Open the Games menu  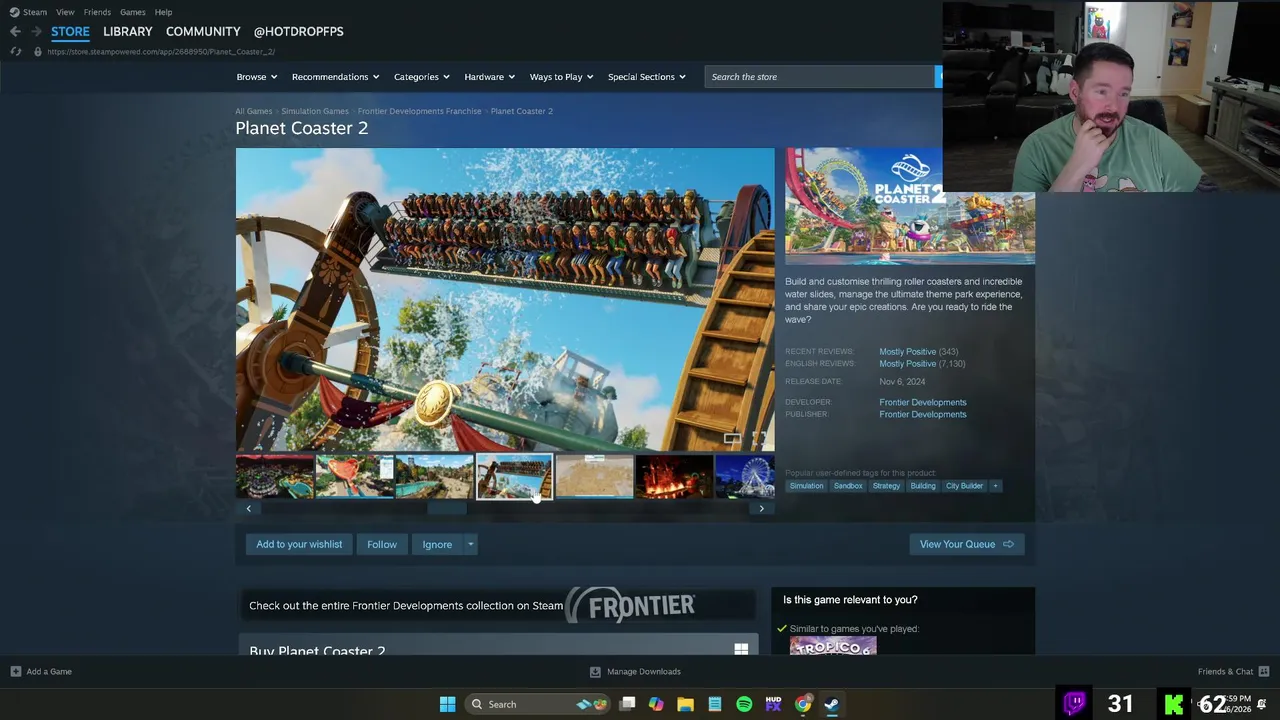tap(132, 12)
